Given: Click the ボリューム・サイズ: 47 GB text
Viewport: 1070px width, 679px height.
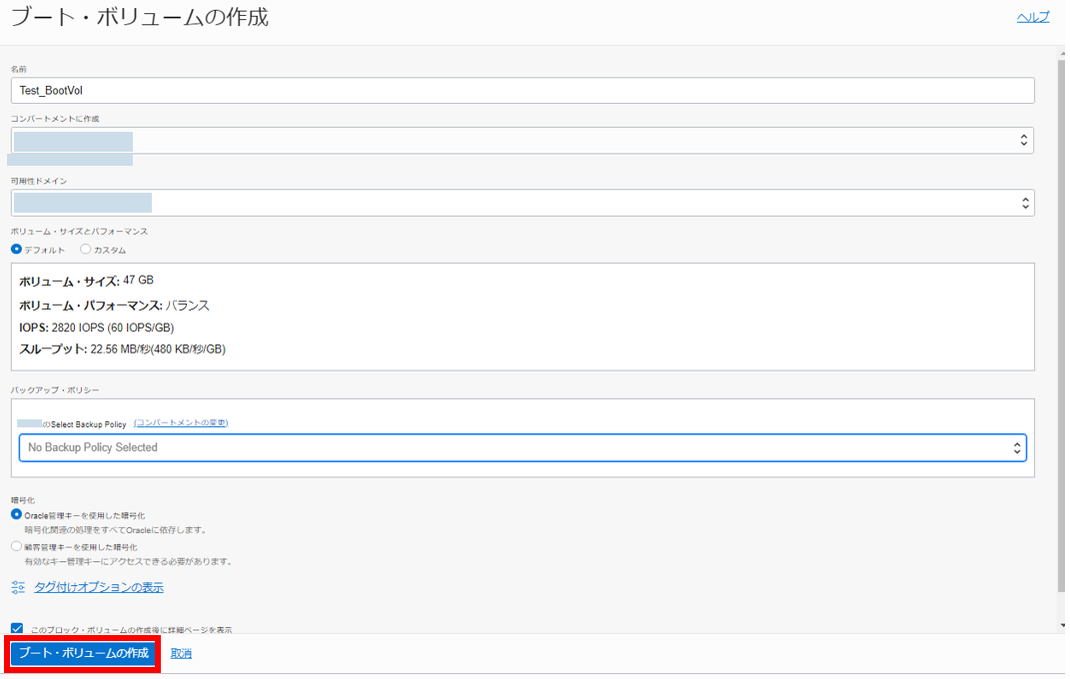Looking at the screenshot, I should click(x=87, y=280).
